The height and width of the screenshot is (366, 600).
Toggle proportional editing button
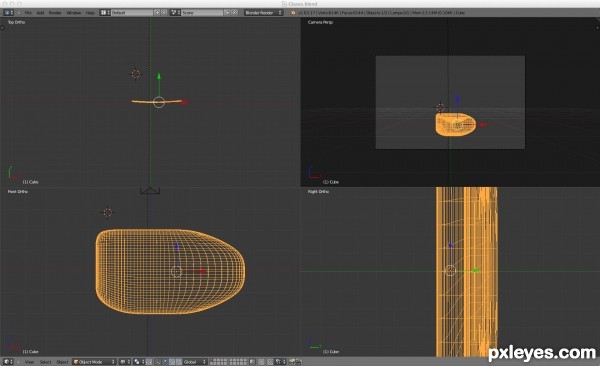(261, 362)
